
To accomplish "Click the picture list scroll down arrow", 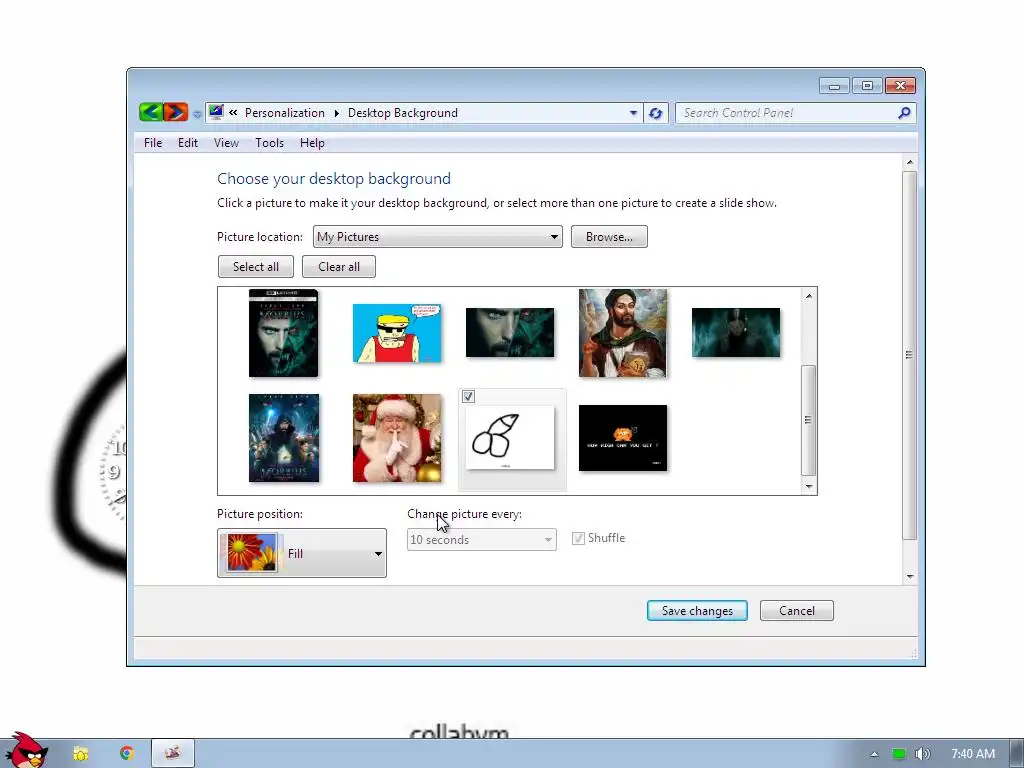I will point(808,487).
